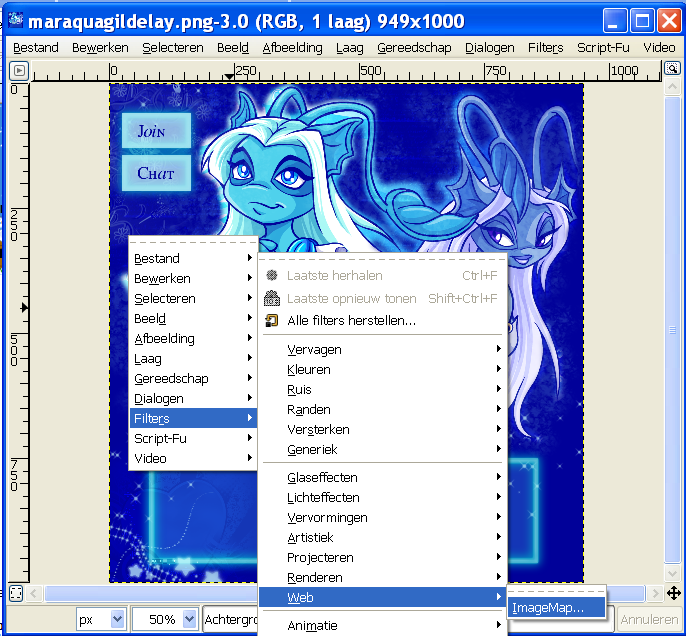This screenshot has width=686, height=636.
Task: Open Laag in the menu bar
Action: 350,48
